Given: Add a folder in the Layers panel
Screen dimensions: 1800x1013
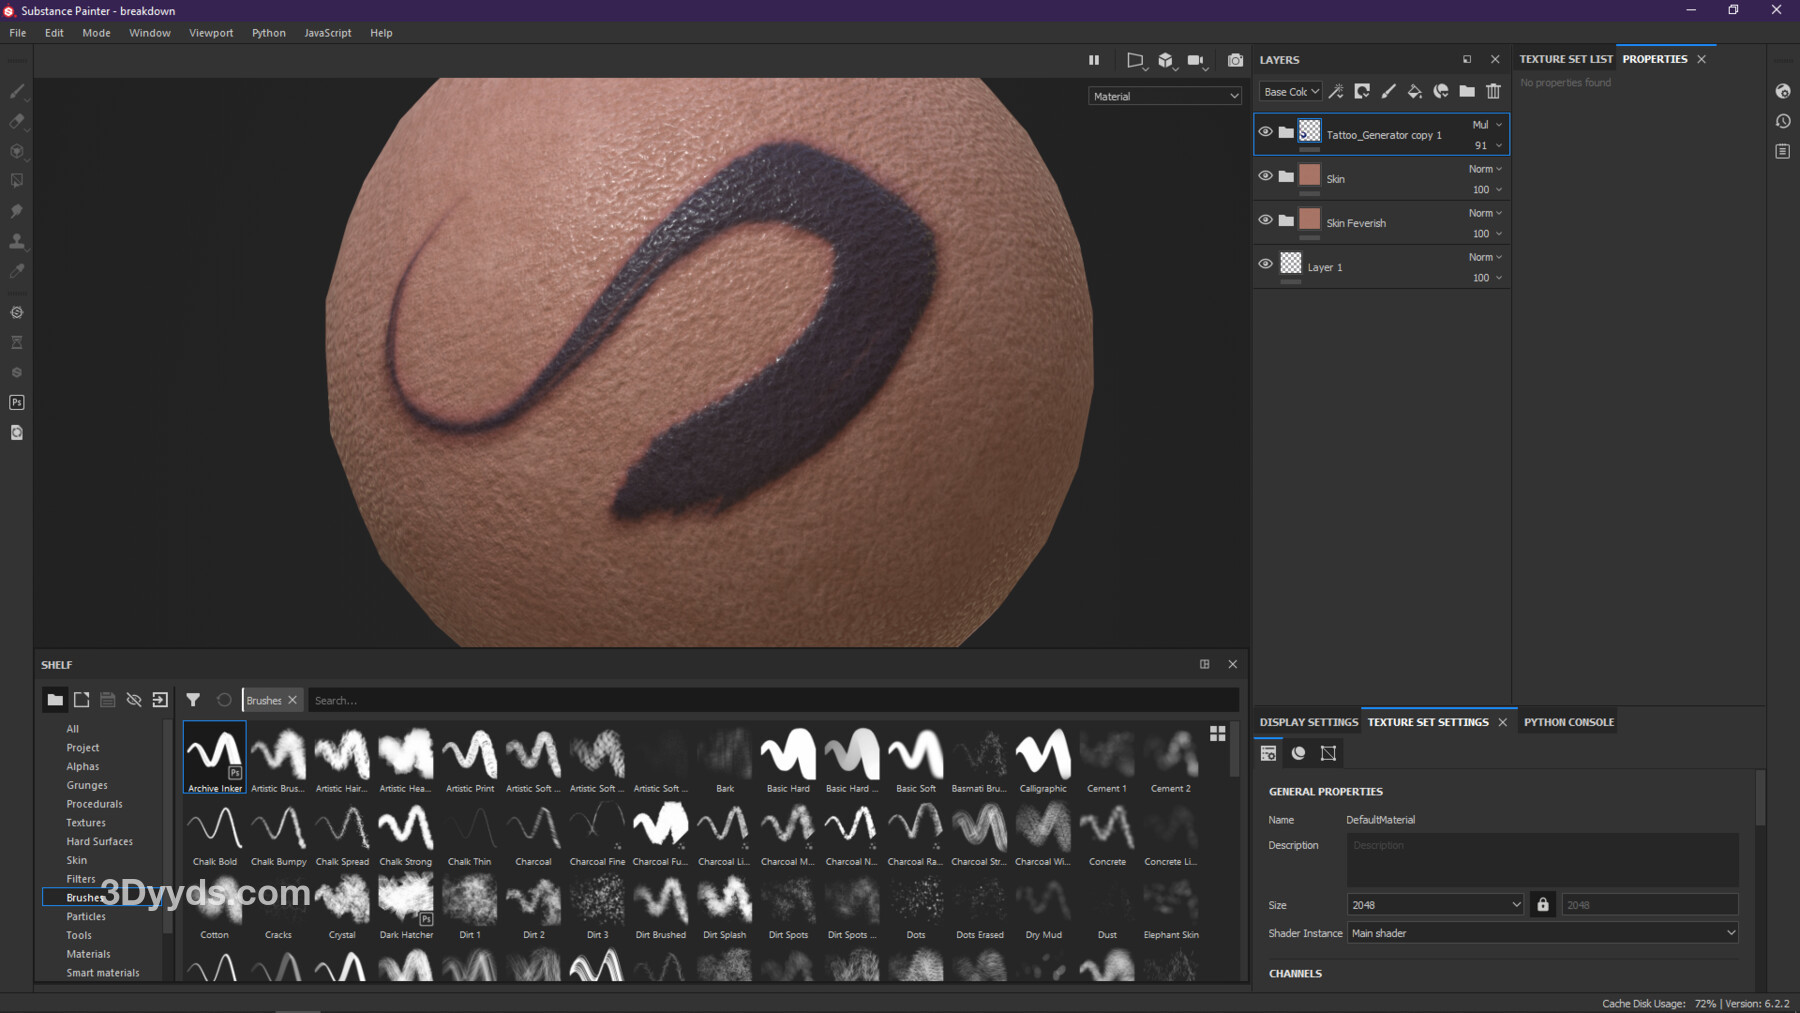Looking at the screenshot, I should (x=1467, y=92).
